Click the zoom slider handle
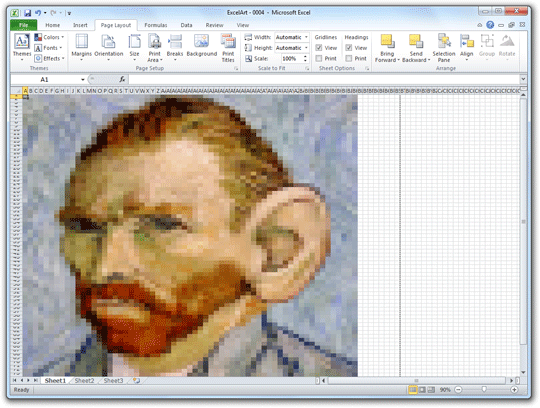 [x=484, y=389]
